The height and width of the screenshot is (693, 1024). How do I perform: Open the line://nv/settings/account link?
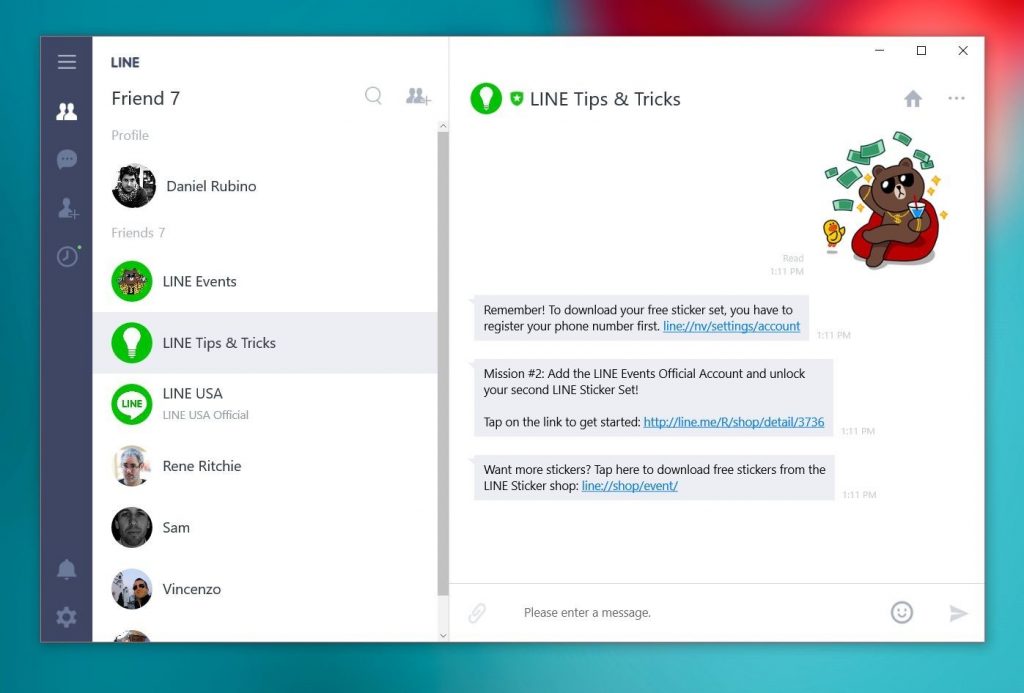tap(731, 326)
